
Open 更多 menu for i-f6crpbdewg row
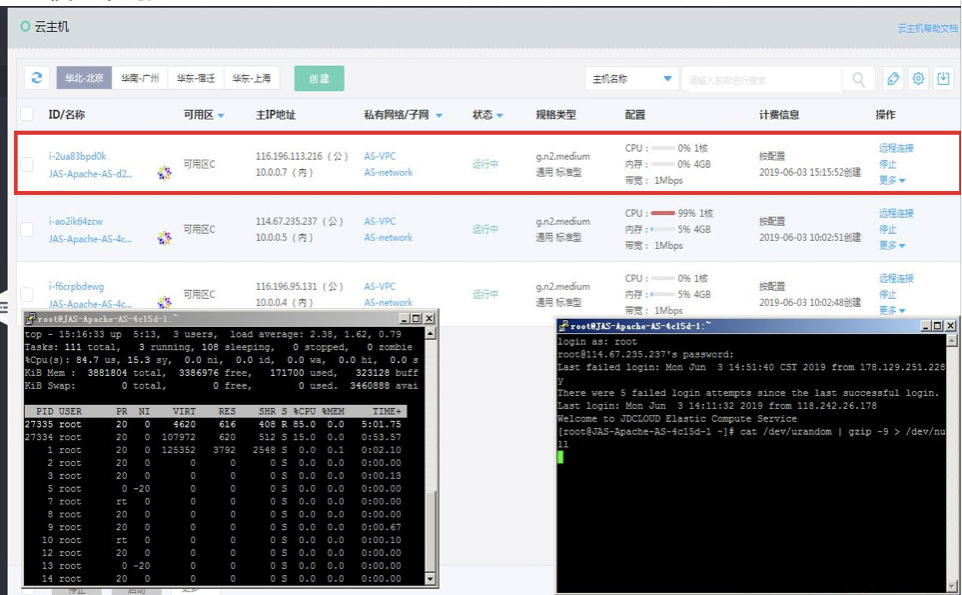pos(892,310)
